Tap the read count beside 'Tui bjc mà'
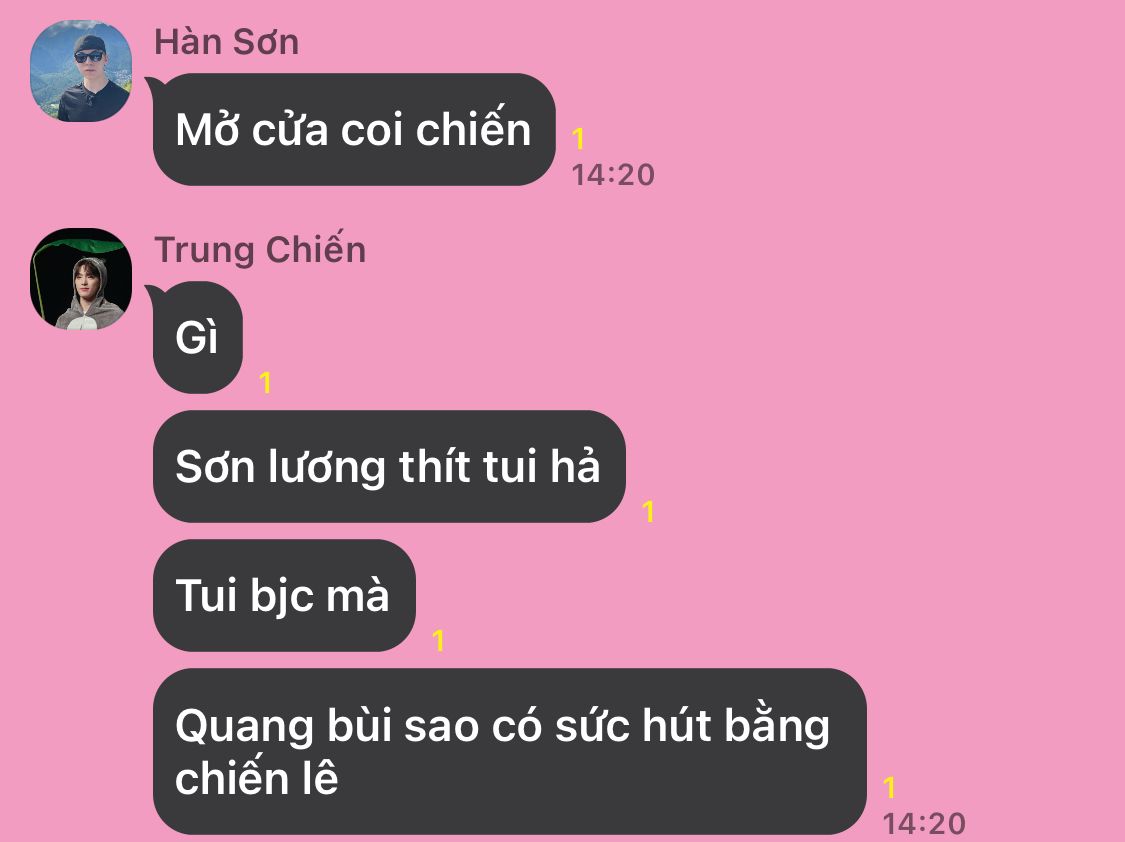Image resolution: width=1125 pixels, height=842 pixels. (x=438, y=641)
